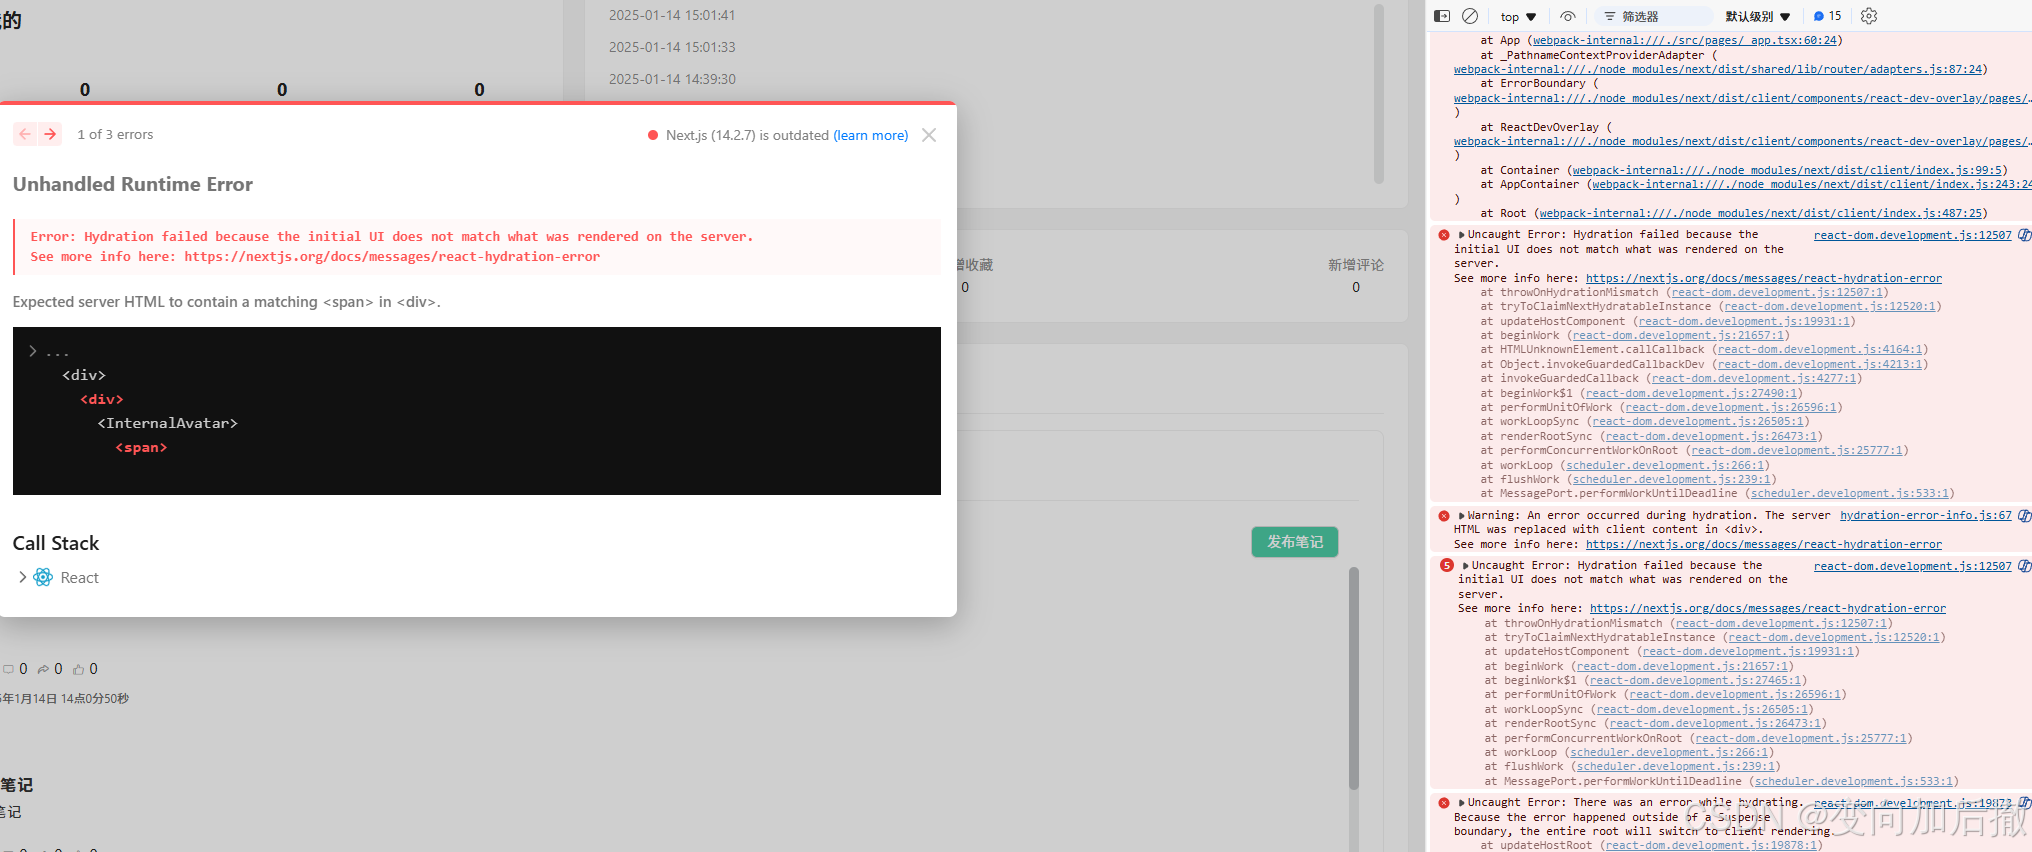Click AI explain icon beside second react-dom.development.js:12507
2032x852 pixels.
(2024, 566)
